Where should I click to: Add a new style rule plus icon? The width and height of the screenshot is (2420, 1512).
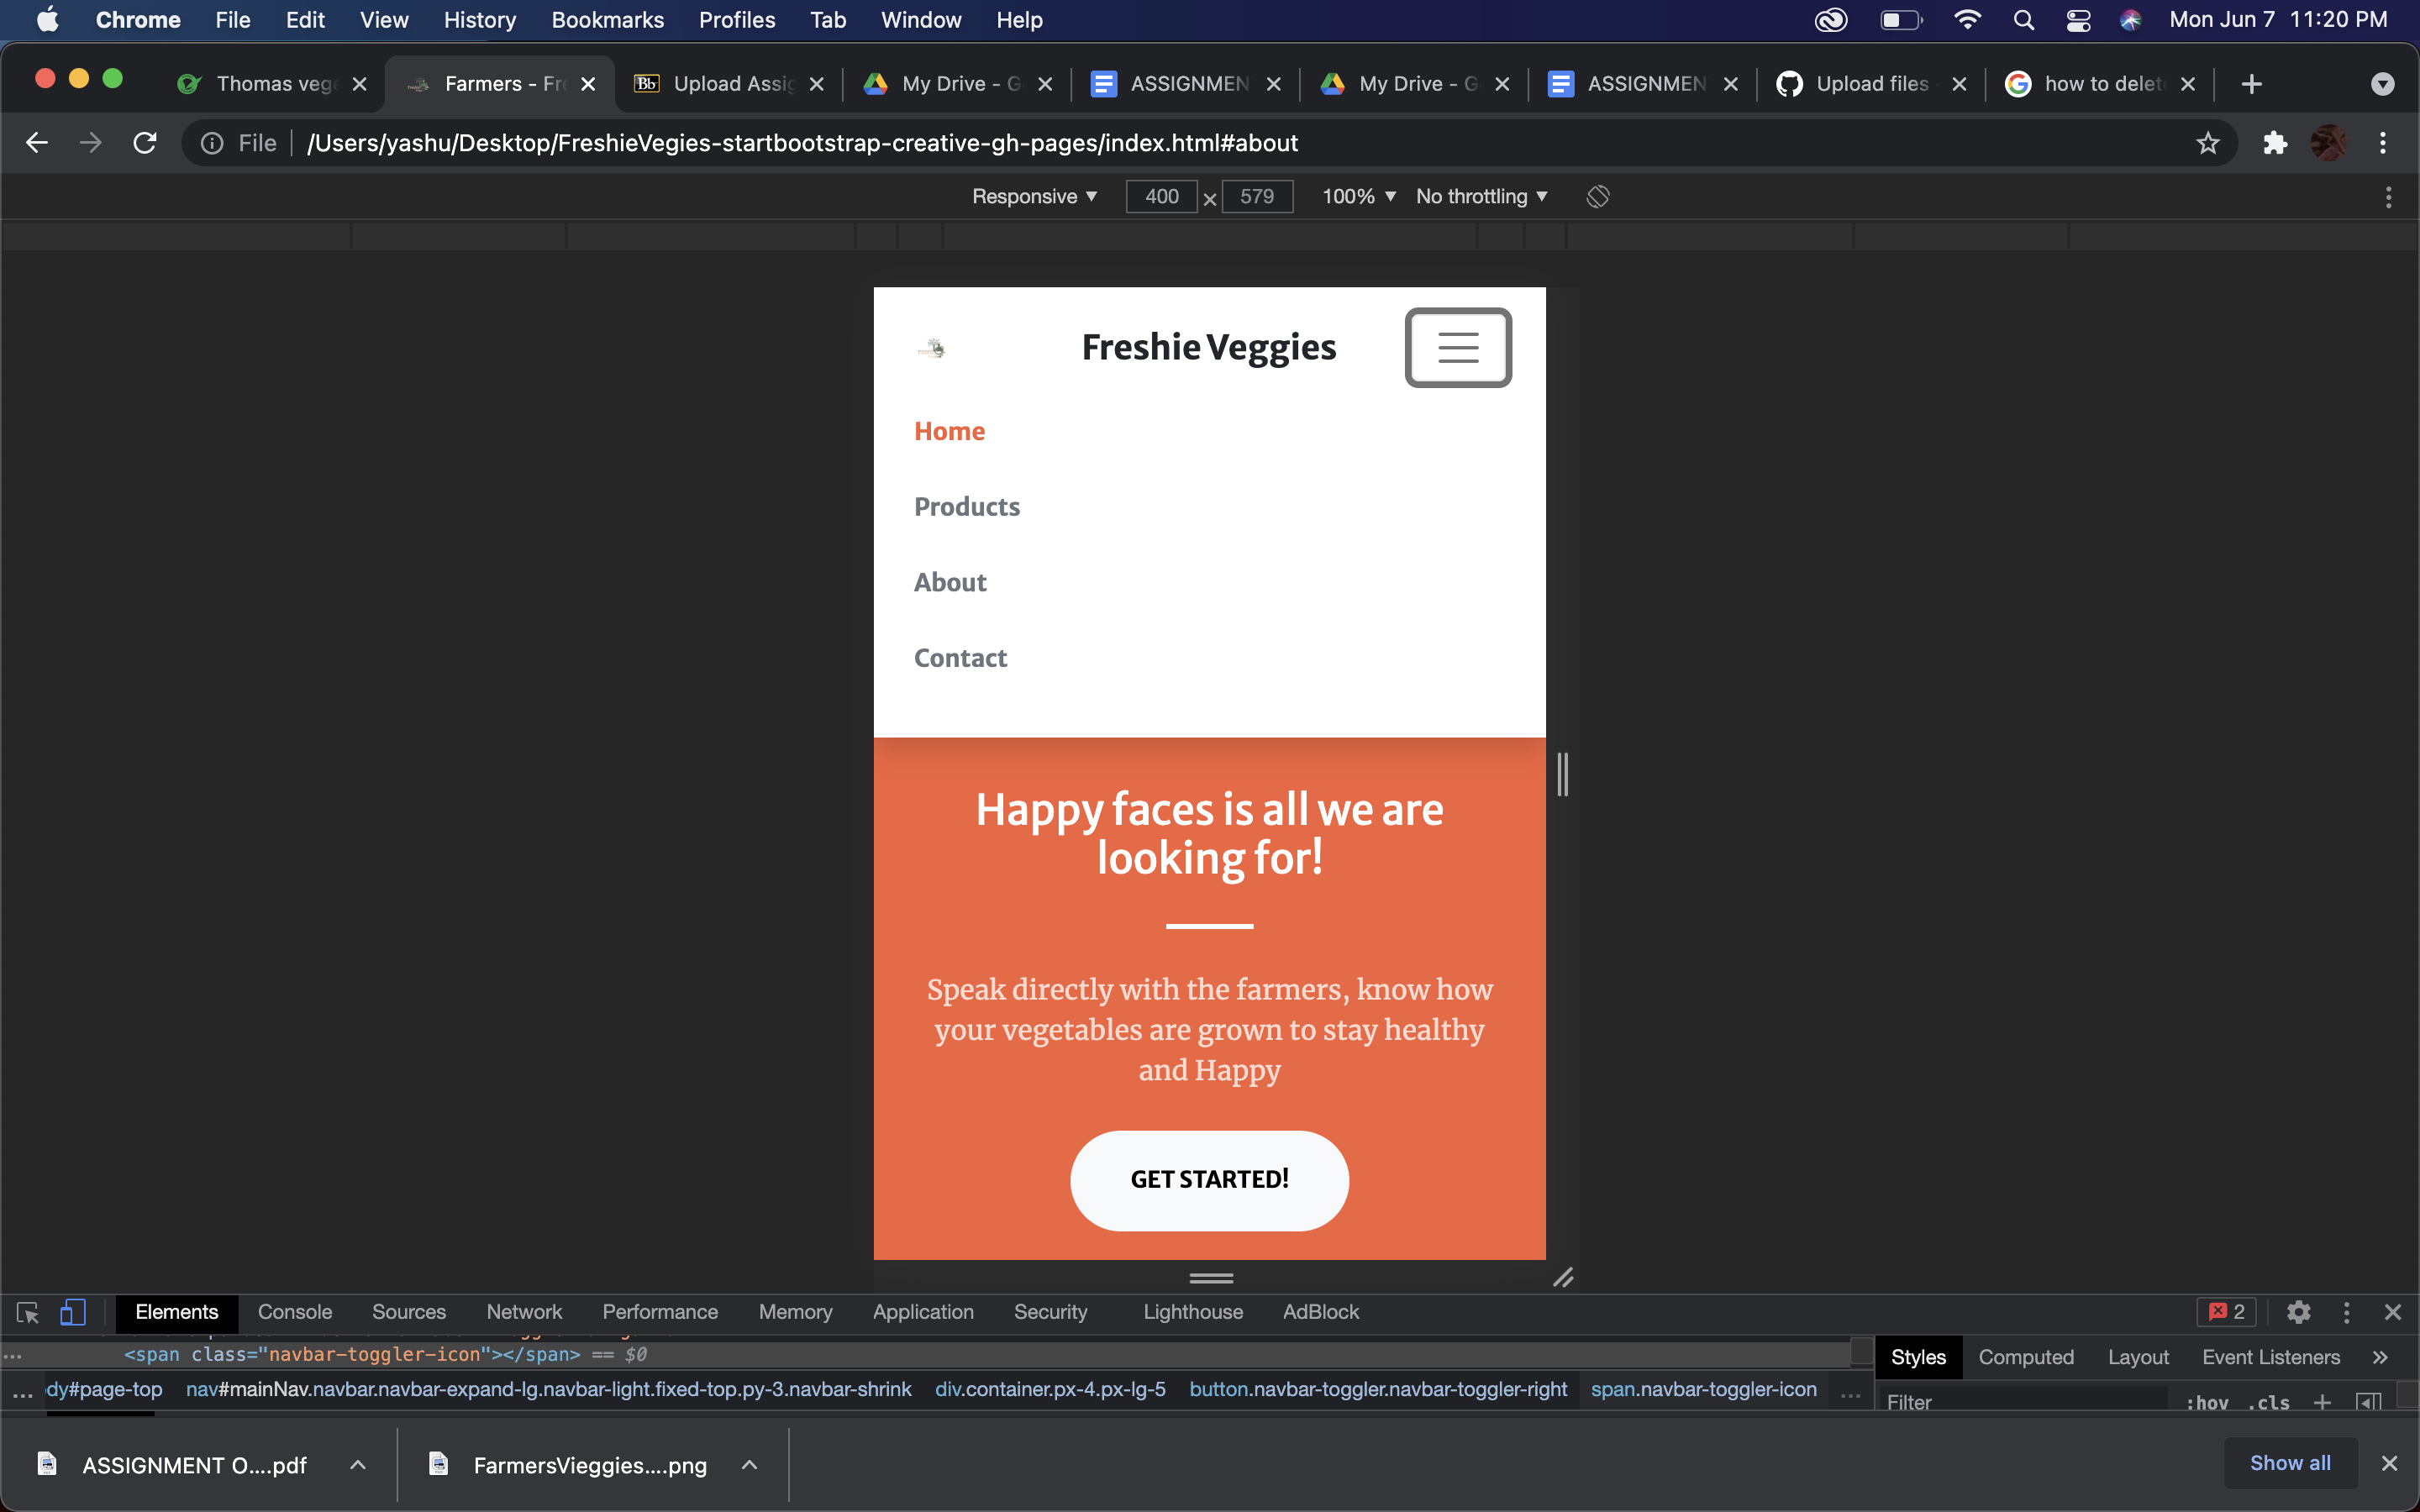click(2322, 1402)
